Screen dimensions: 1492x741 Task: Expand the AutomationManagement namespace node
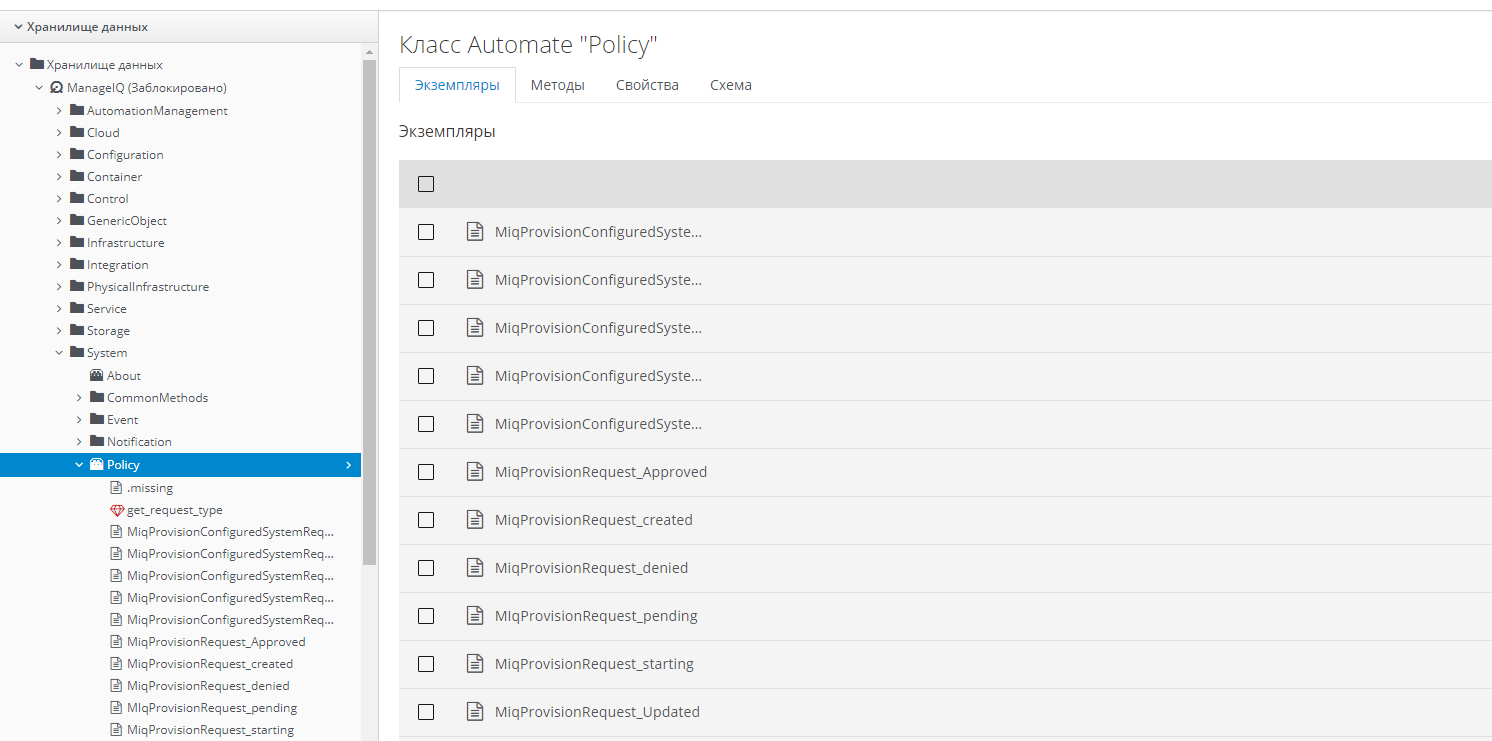pos(59,111)
